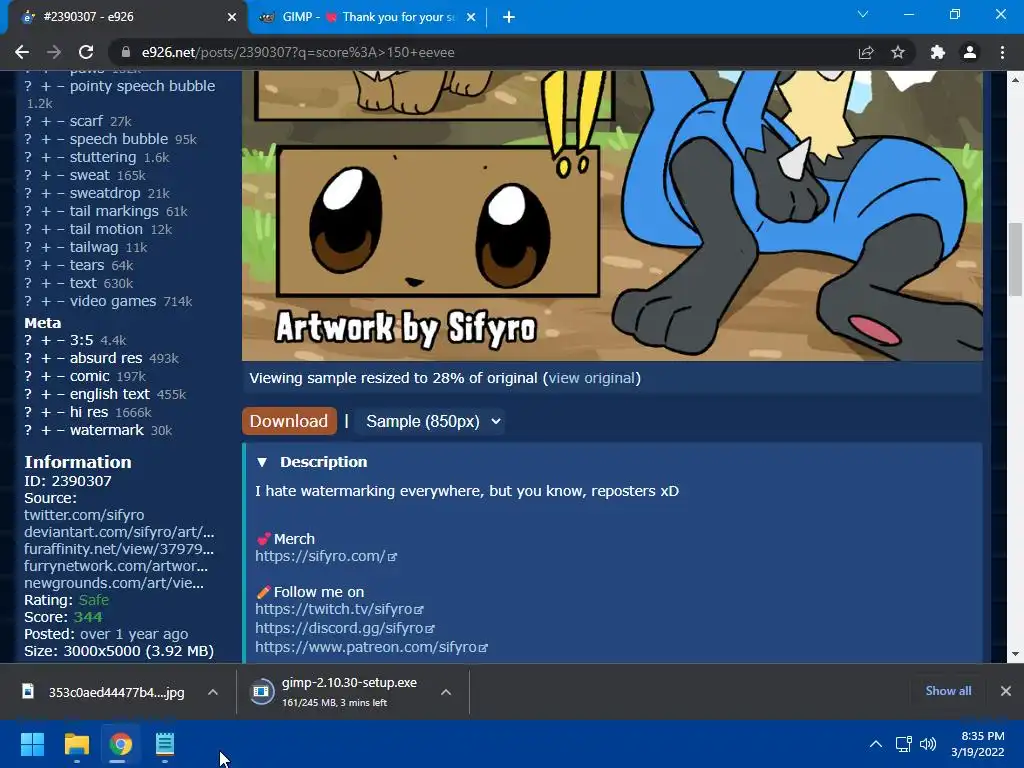Click the tears tag
The height and width of the screenshot is (768, 1024).
click(87, 265)
